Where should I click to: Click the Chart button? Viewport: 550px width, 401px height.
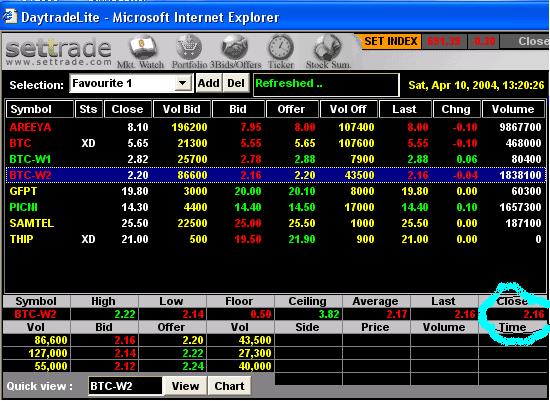click(x=229, y=386)
